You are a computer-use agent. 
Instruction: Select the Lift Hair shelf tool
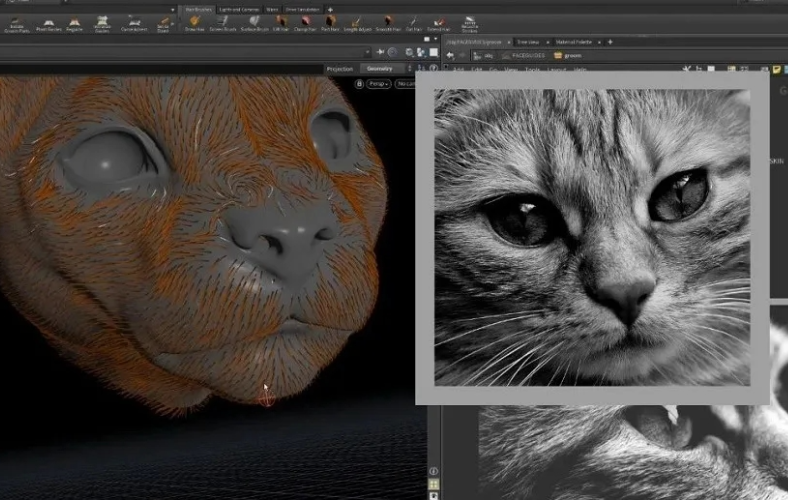click(281, 23)
